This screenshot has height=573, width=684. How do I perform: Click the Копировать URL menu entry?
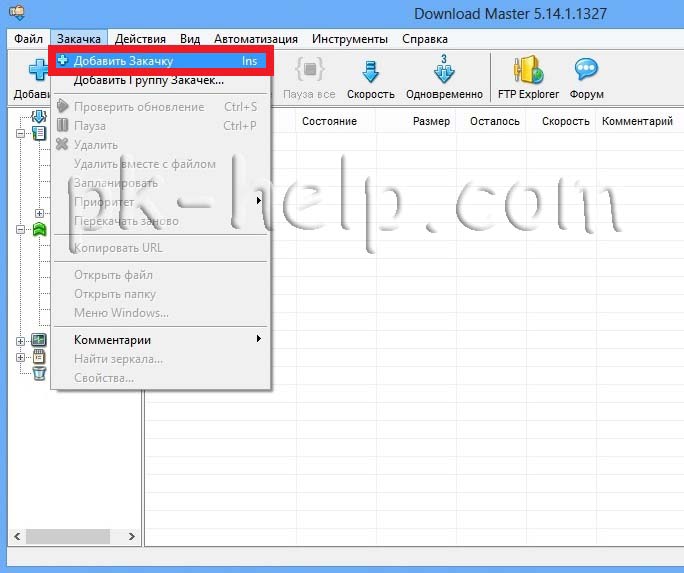coord(161,248)
